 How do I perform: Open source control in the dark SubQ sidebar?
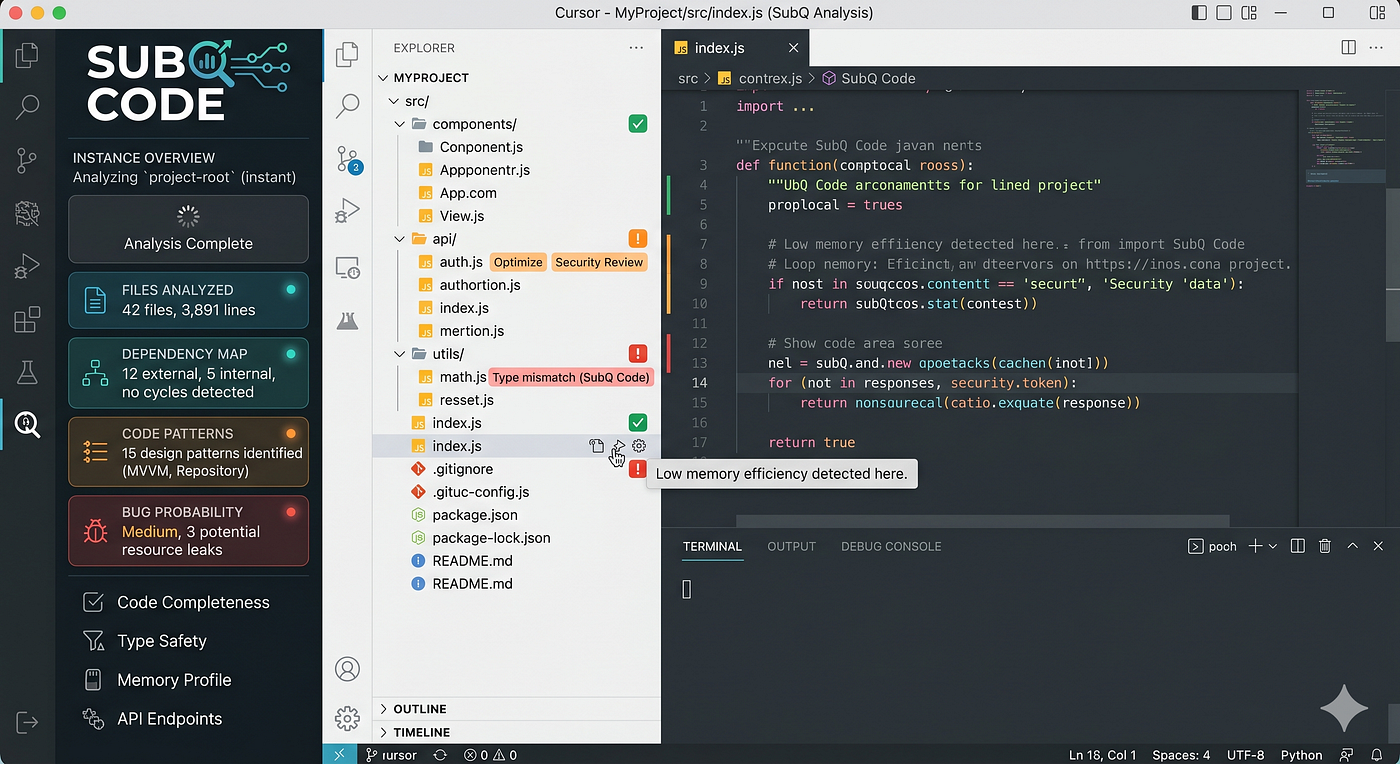tap(27, 160)
